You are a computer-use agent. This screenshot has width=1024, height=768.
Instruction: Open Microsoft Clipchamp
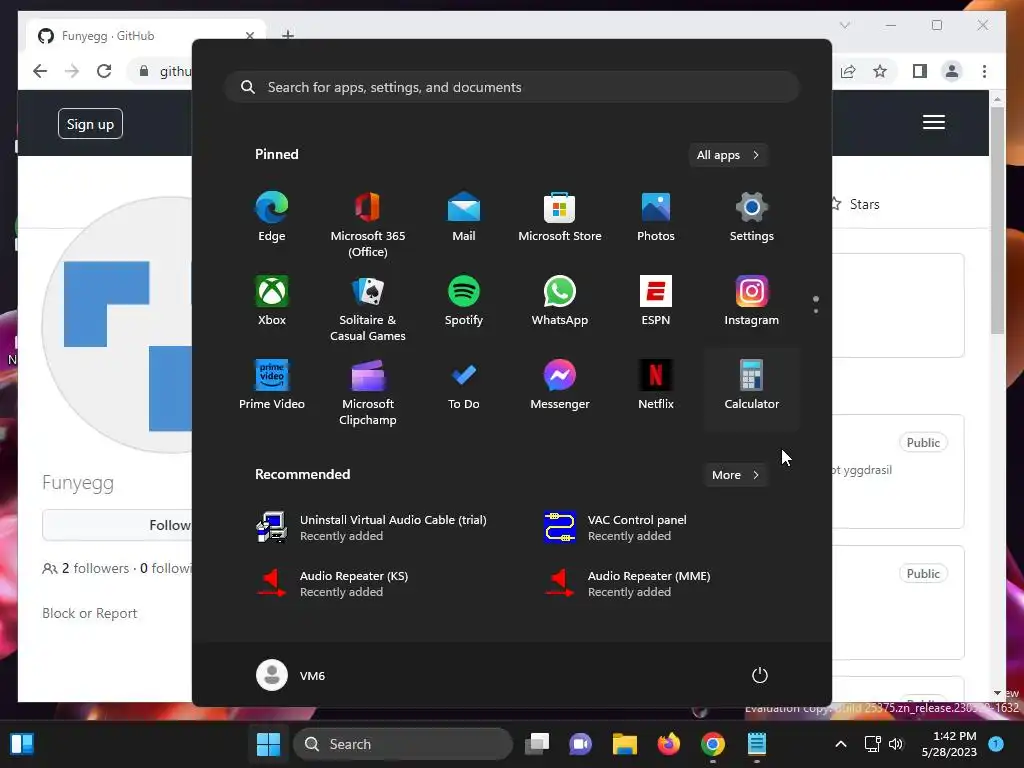pos(368,392)
